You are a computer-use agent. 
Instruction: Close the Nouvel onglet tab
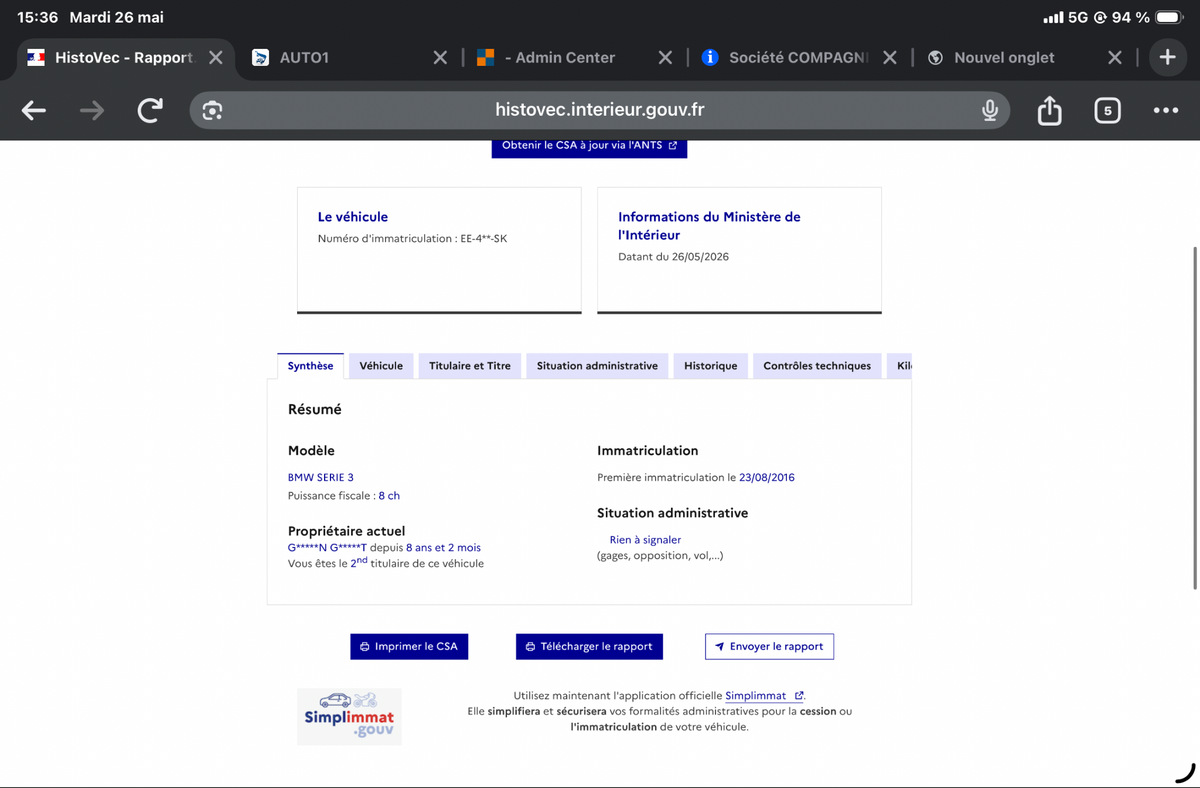[1115, 58]
